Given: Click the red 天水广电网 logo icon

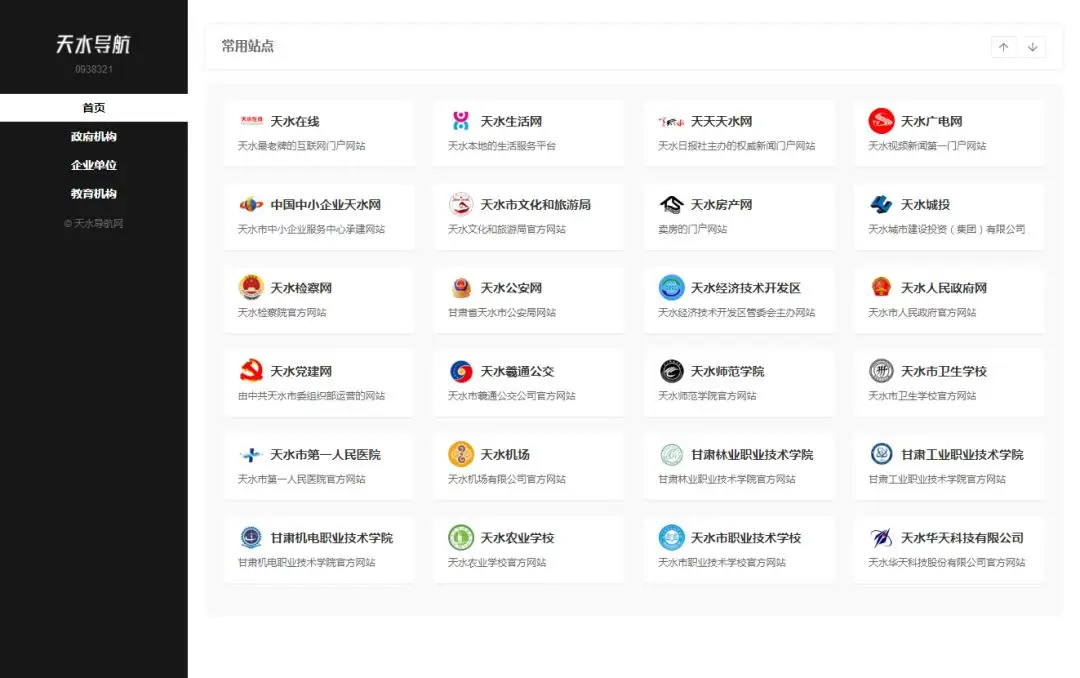Looking at the screenshot, I should coord(881,121).
